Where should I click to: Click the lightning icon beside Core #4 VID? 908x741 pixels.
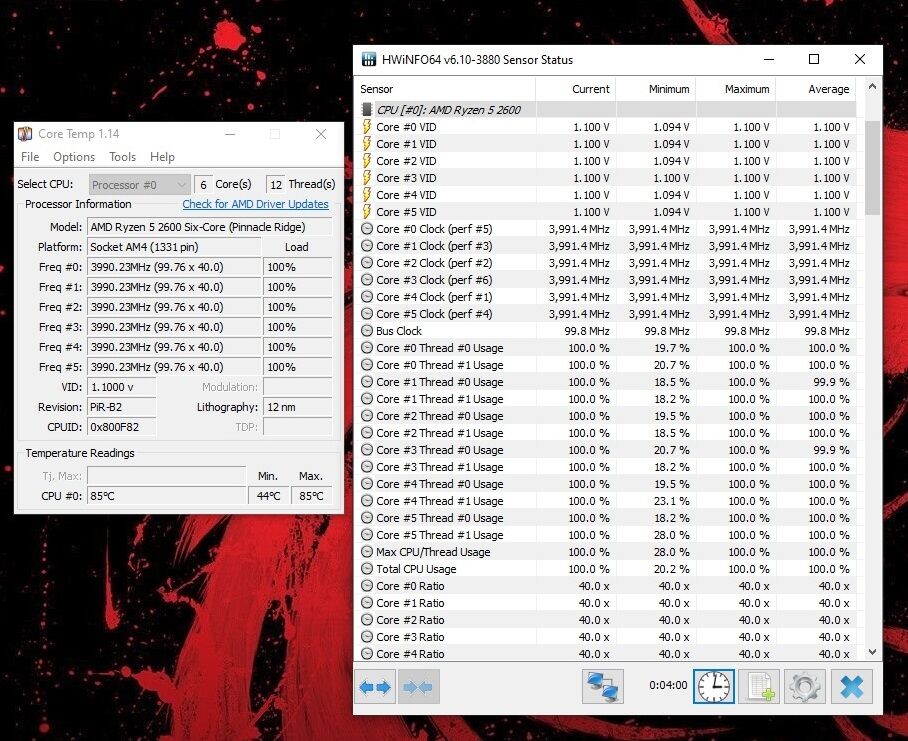pyautogui.click(x=367, y=195)
